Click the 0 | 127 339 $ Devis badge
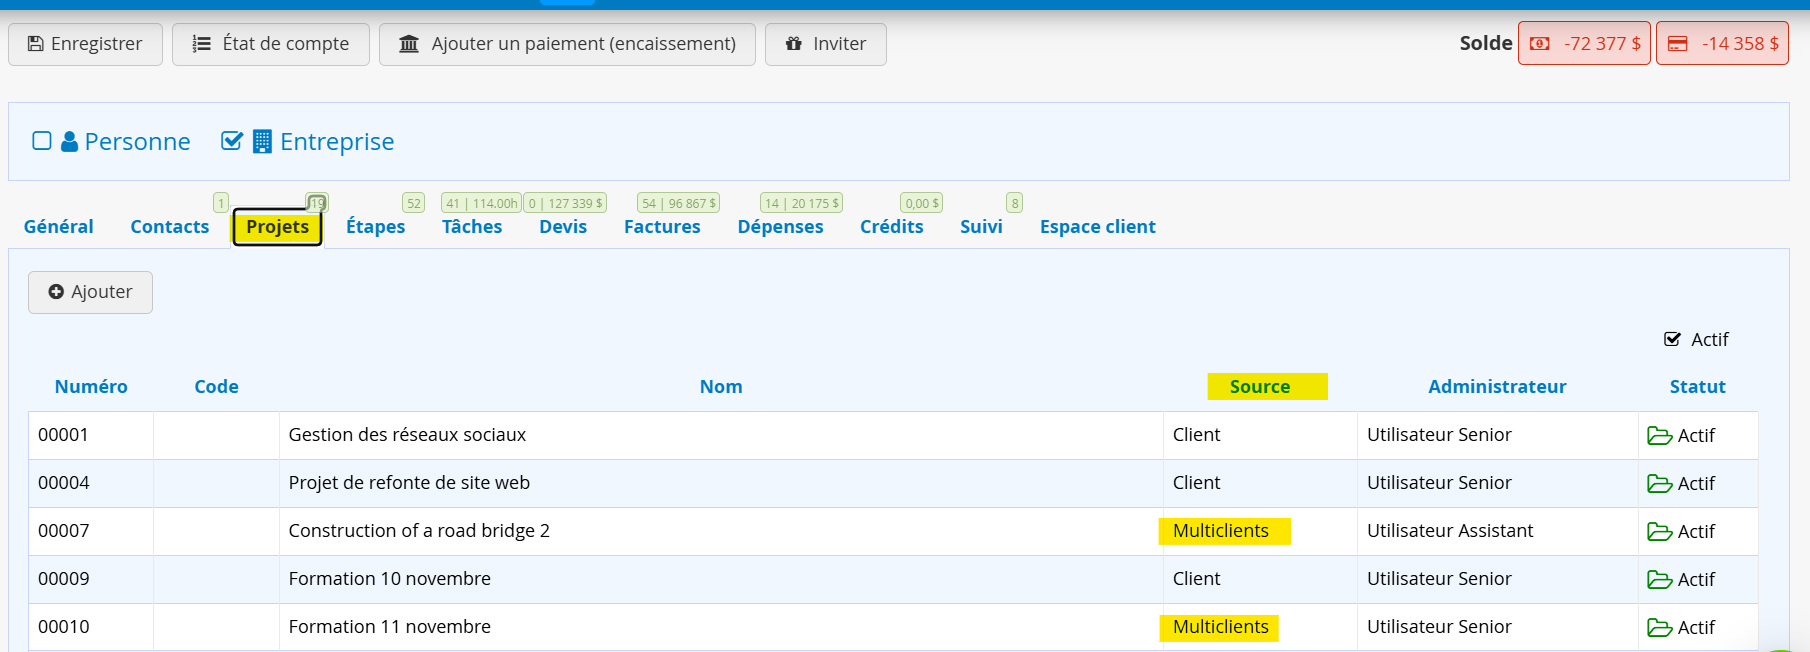The height and width of the screenshot is (652, 1810). (x=565, y=203)
